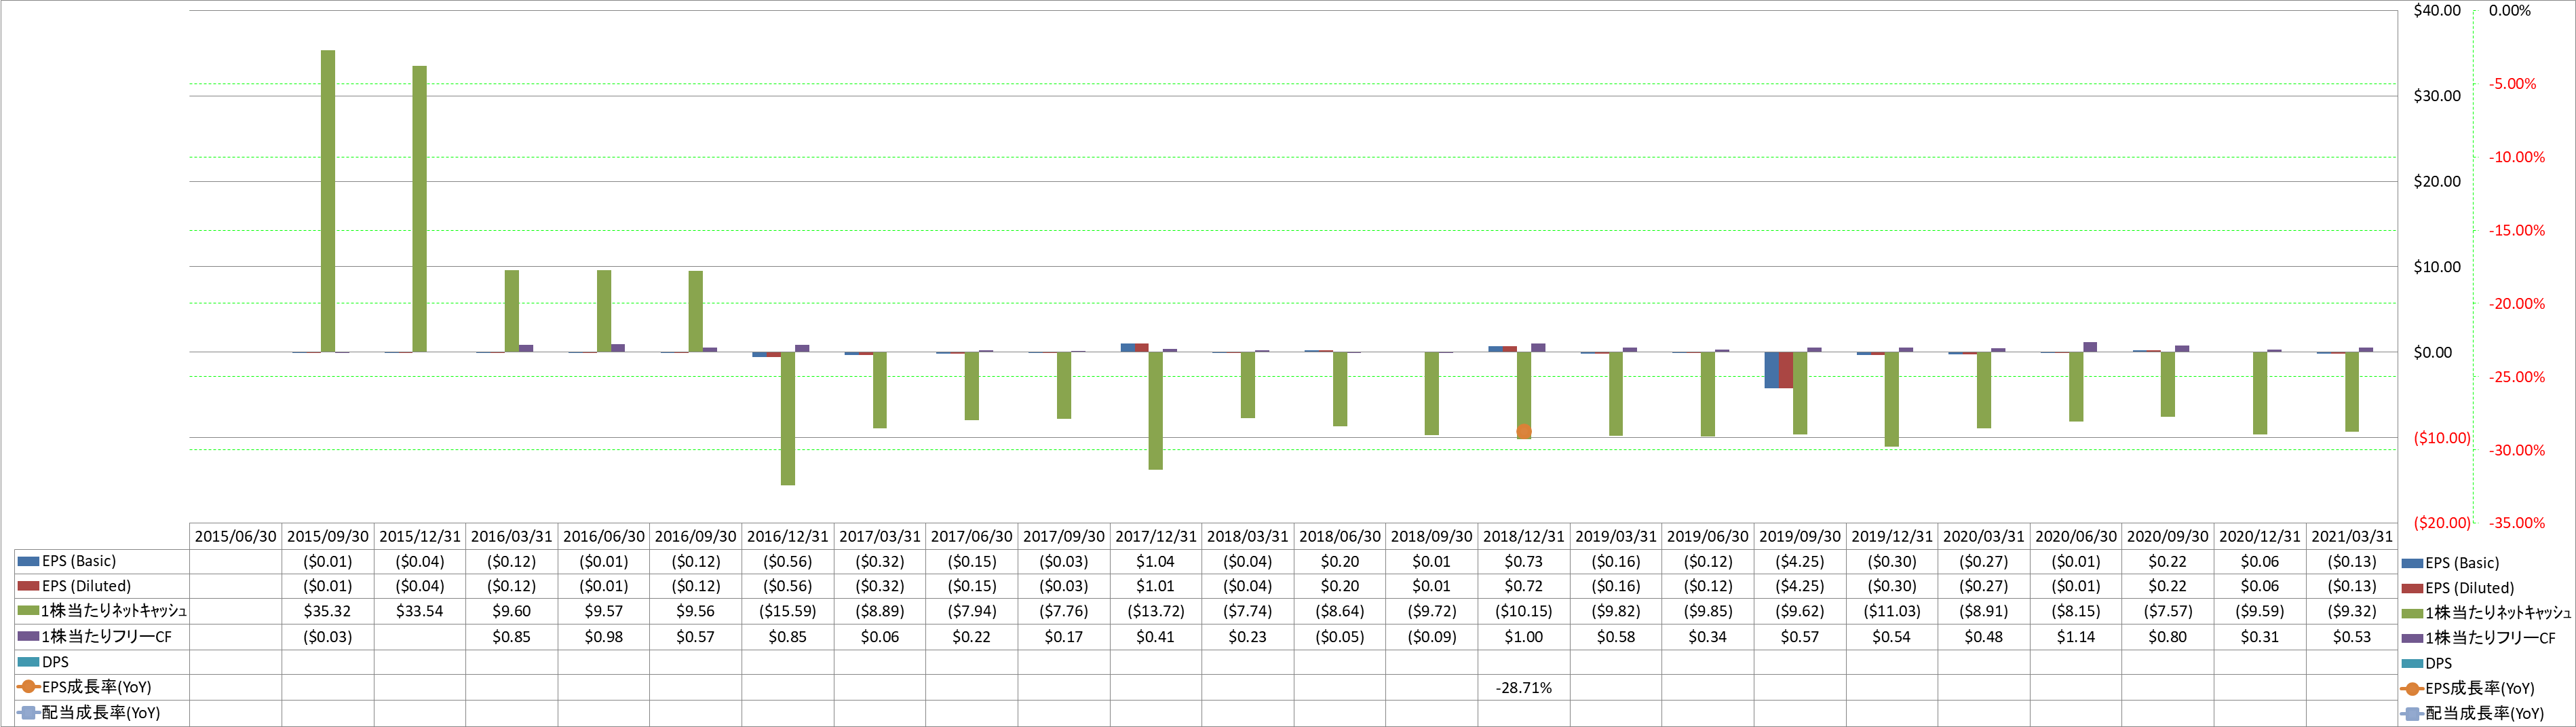The width and height of the screenshot is (2576, 727).
Task: Click the ($13.72) net cash cell
Action: (x=1156, y=611)
